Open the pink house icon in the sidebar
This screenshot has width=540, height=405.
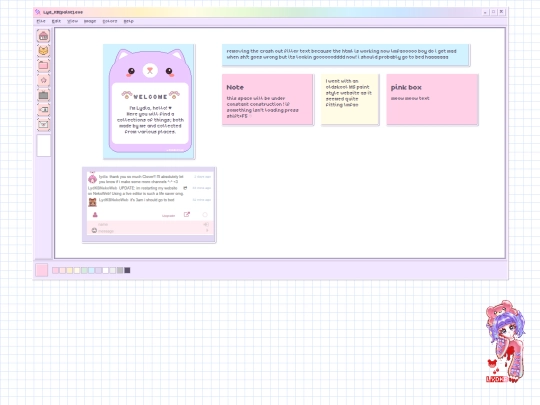coord(43,36)
